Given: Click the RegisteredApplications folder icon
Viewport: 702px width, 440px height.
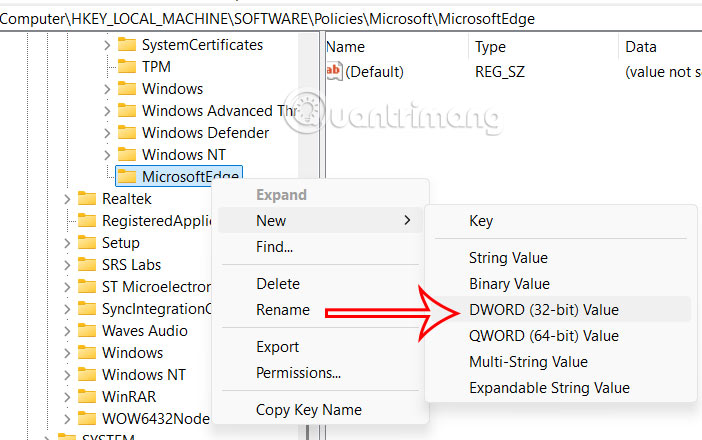Looking at the screenshot, I should 87,220.
